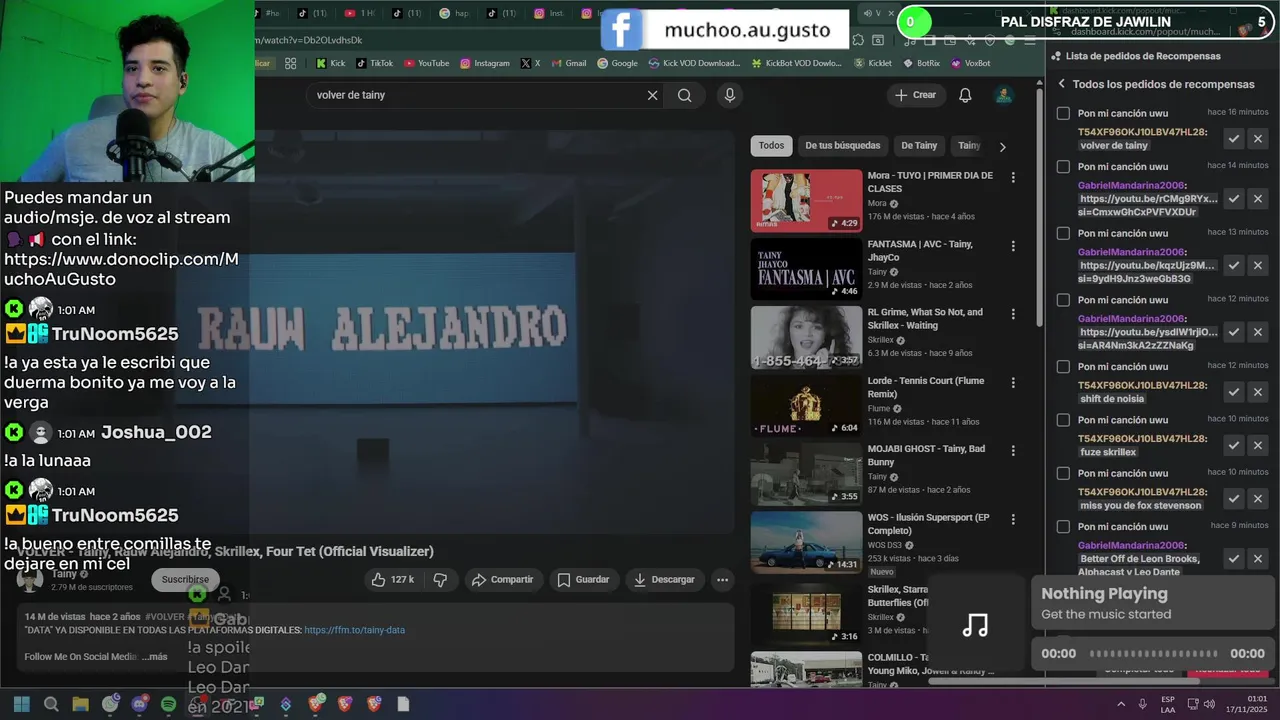Click the Suscribirse button
Screen dimensions: 1280x720
coord(185,579)
